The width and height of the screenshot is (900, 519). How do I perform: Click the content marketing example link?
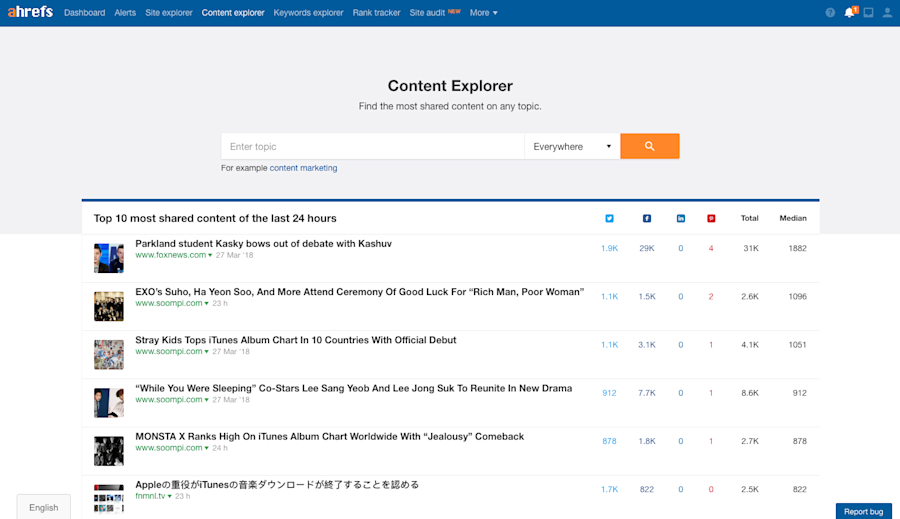(304, 168)
